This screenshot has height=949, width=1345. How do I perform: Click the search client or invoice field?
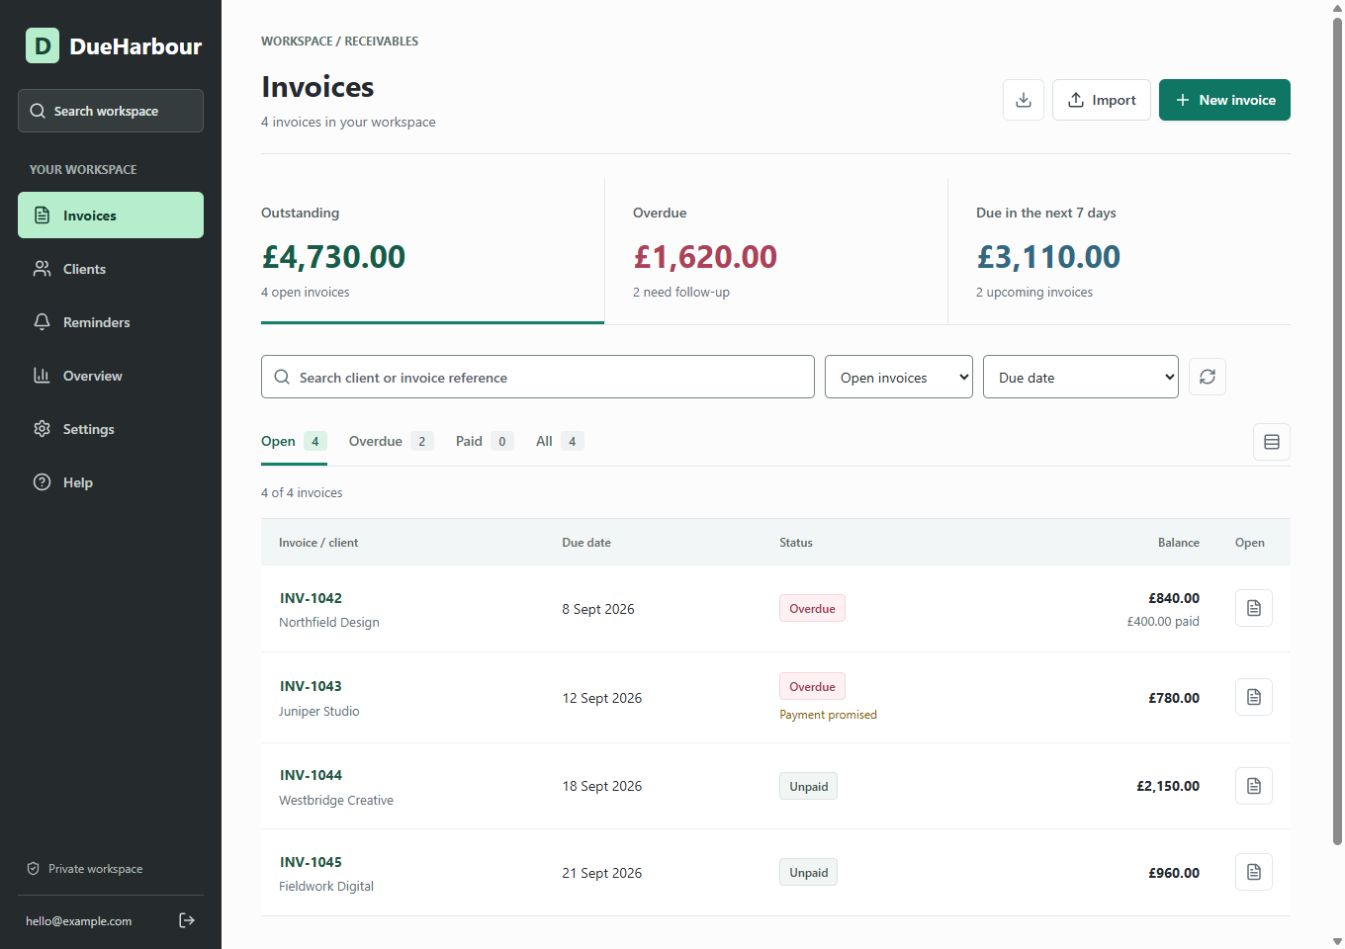tap(538, 377)
